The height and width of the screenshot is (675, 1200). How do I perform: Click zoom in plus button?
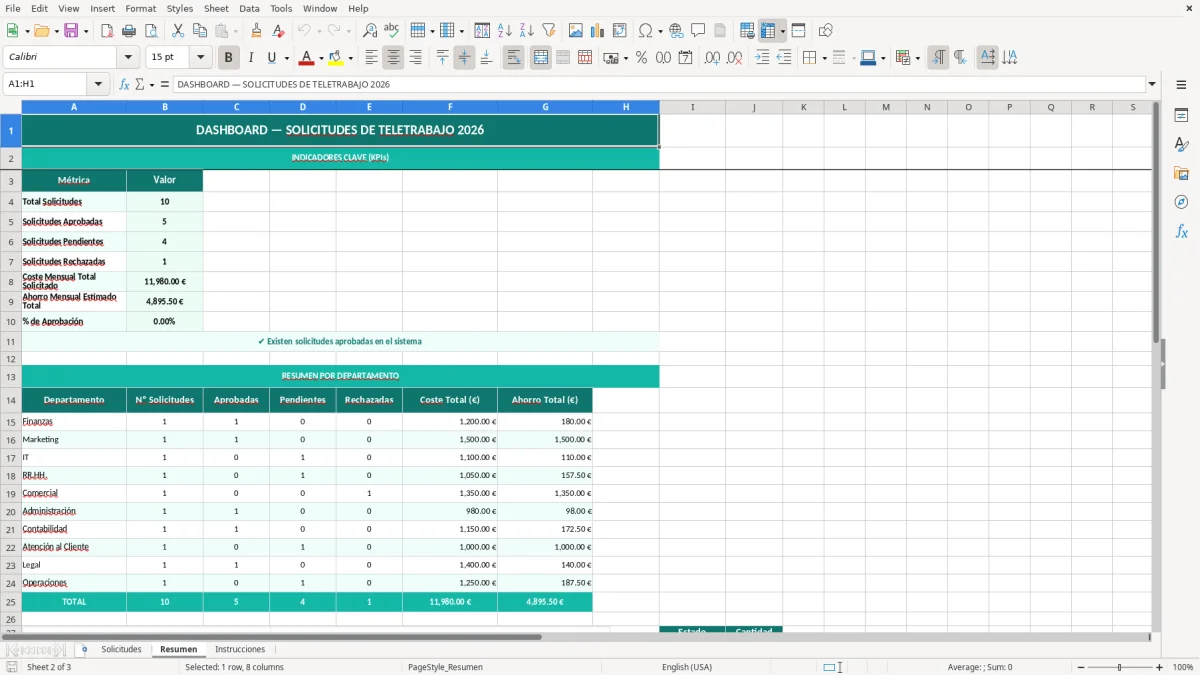tap(1159, 667)
